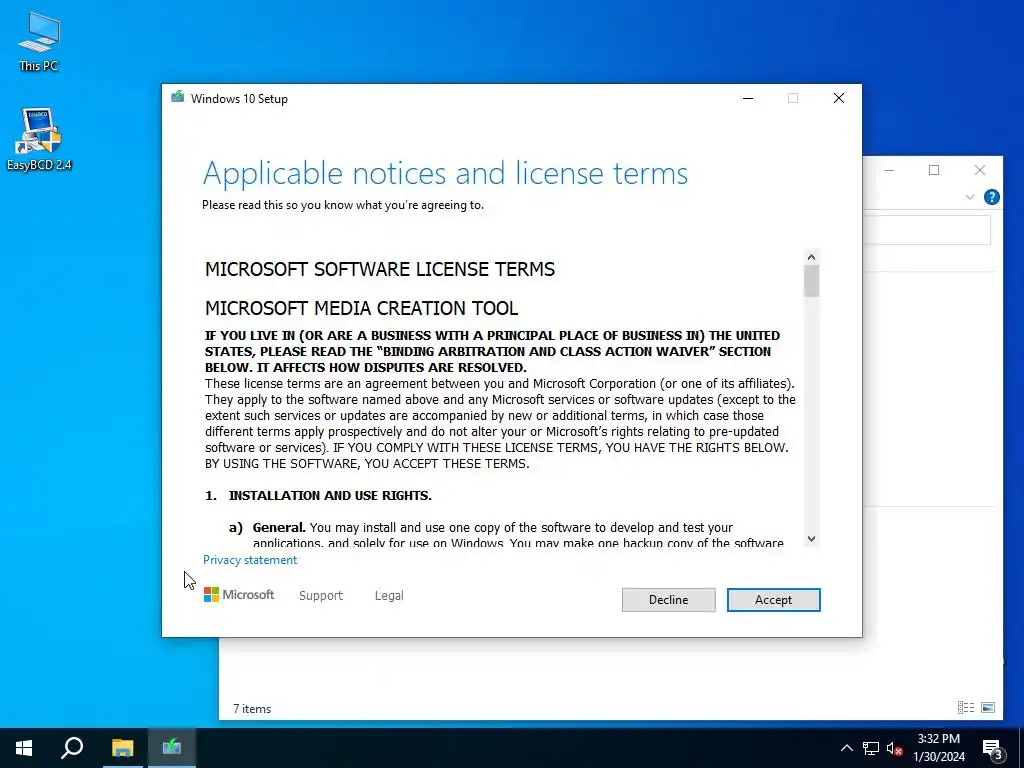1024x768 pixels.
Task: Select the EasyBCD 2.4 desktop shortcut
Action: point(39,139)
